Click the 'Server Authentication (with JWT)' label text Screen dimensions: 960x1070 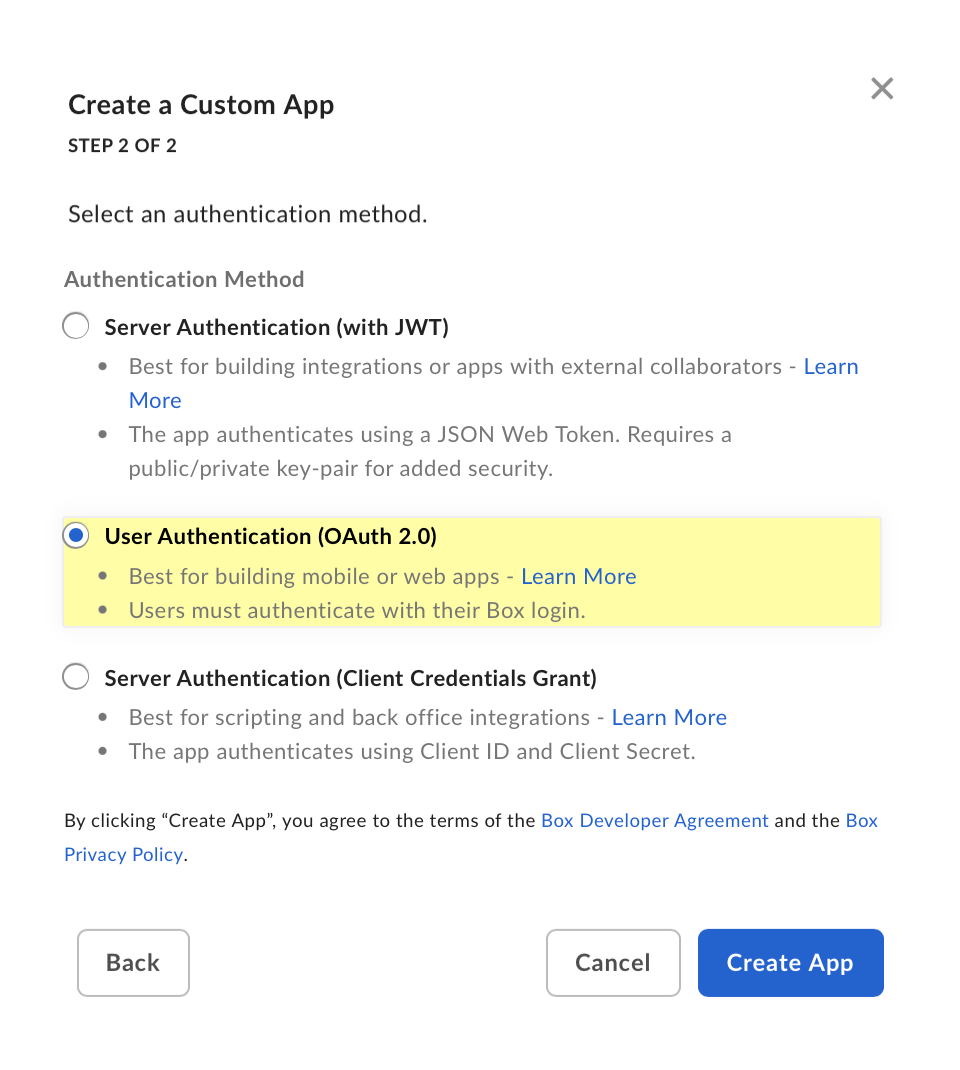tap(276, 327)
